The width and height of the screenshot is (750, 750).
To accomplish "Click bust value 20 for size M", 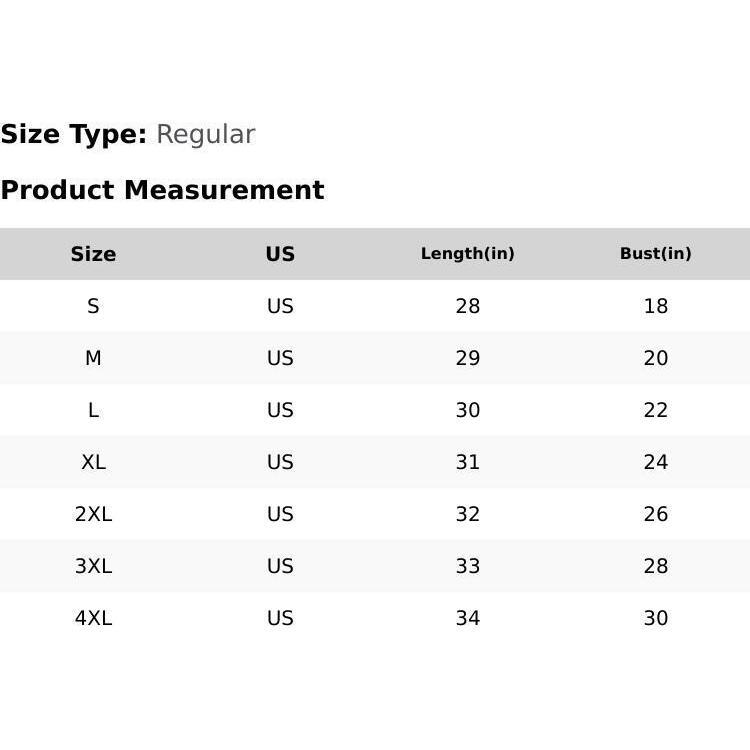I will point(656,358).
